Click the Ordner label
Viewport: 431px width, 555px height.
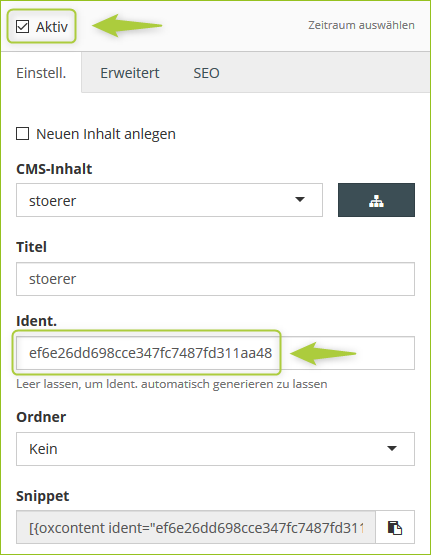[41, 417]
